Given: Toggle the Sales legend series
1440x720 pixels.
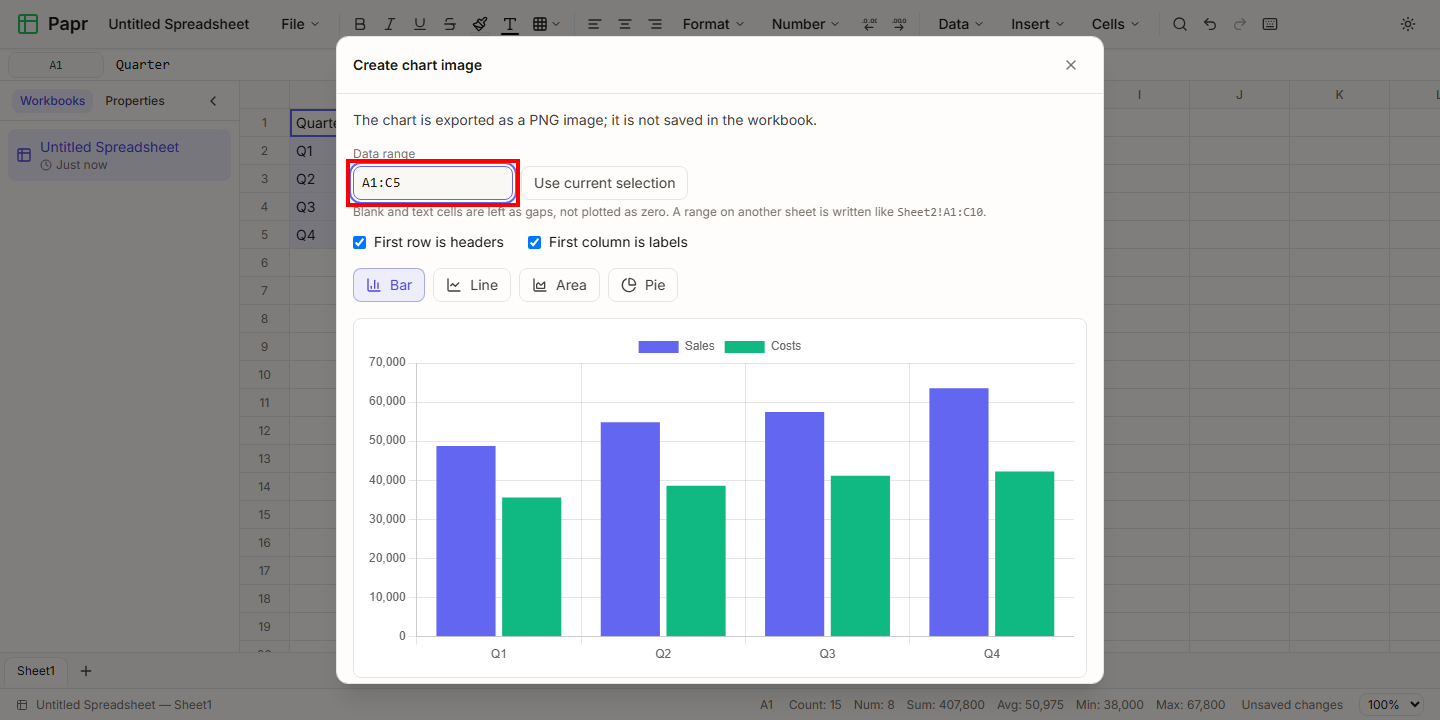Looking at the screenshot, I should pos(677,346).
